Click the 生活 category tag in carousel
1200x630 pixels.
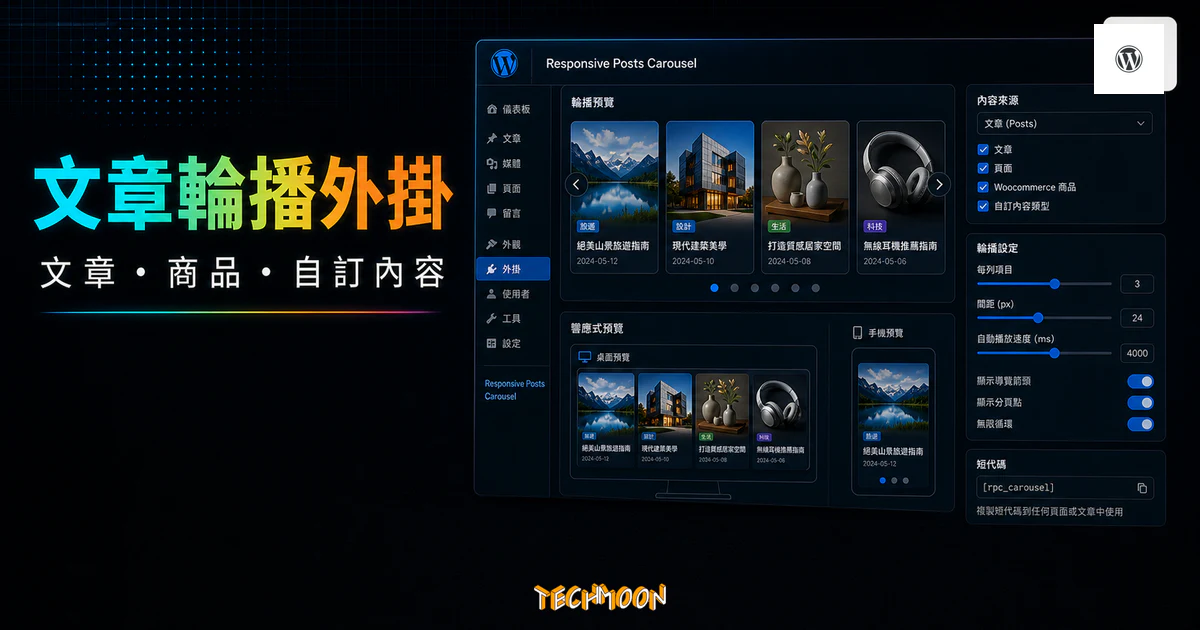[x=778, y=227]
